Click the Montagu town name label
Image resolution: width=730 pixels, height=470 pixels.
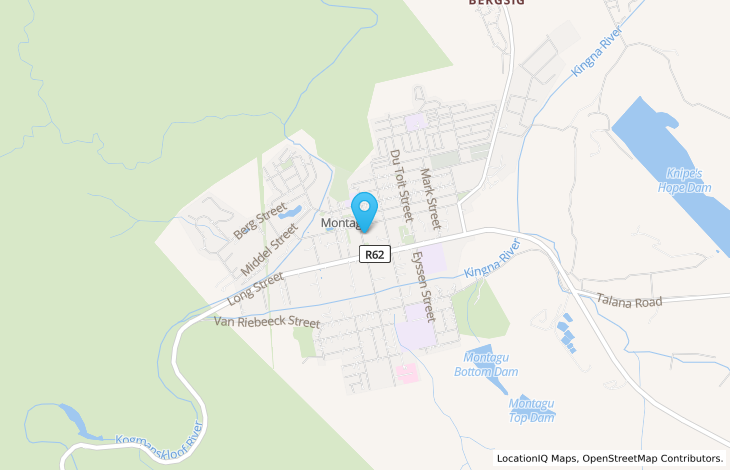pos(340,223)
